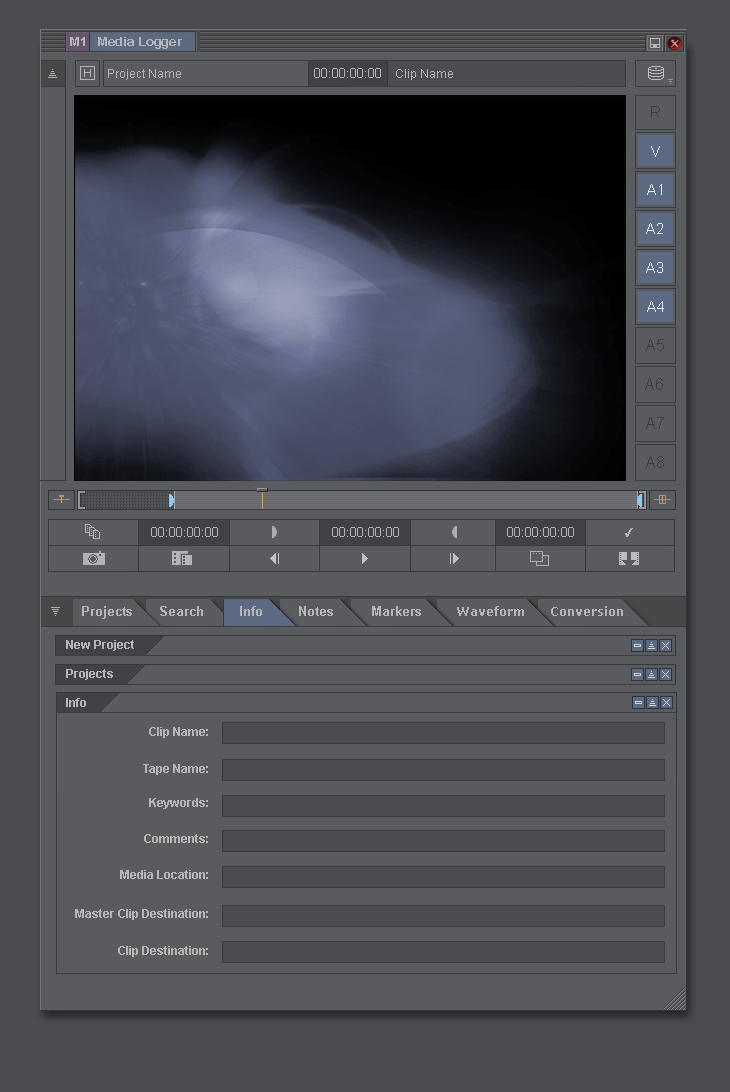Click the Keywords input field

(443, 806)
